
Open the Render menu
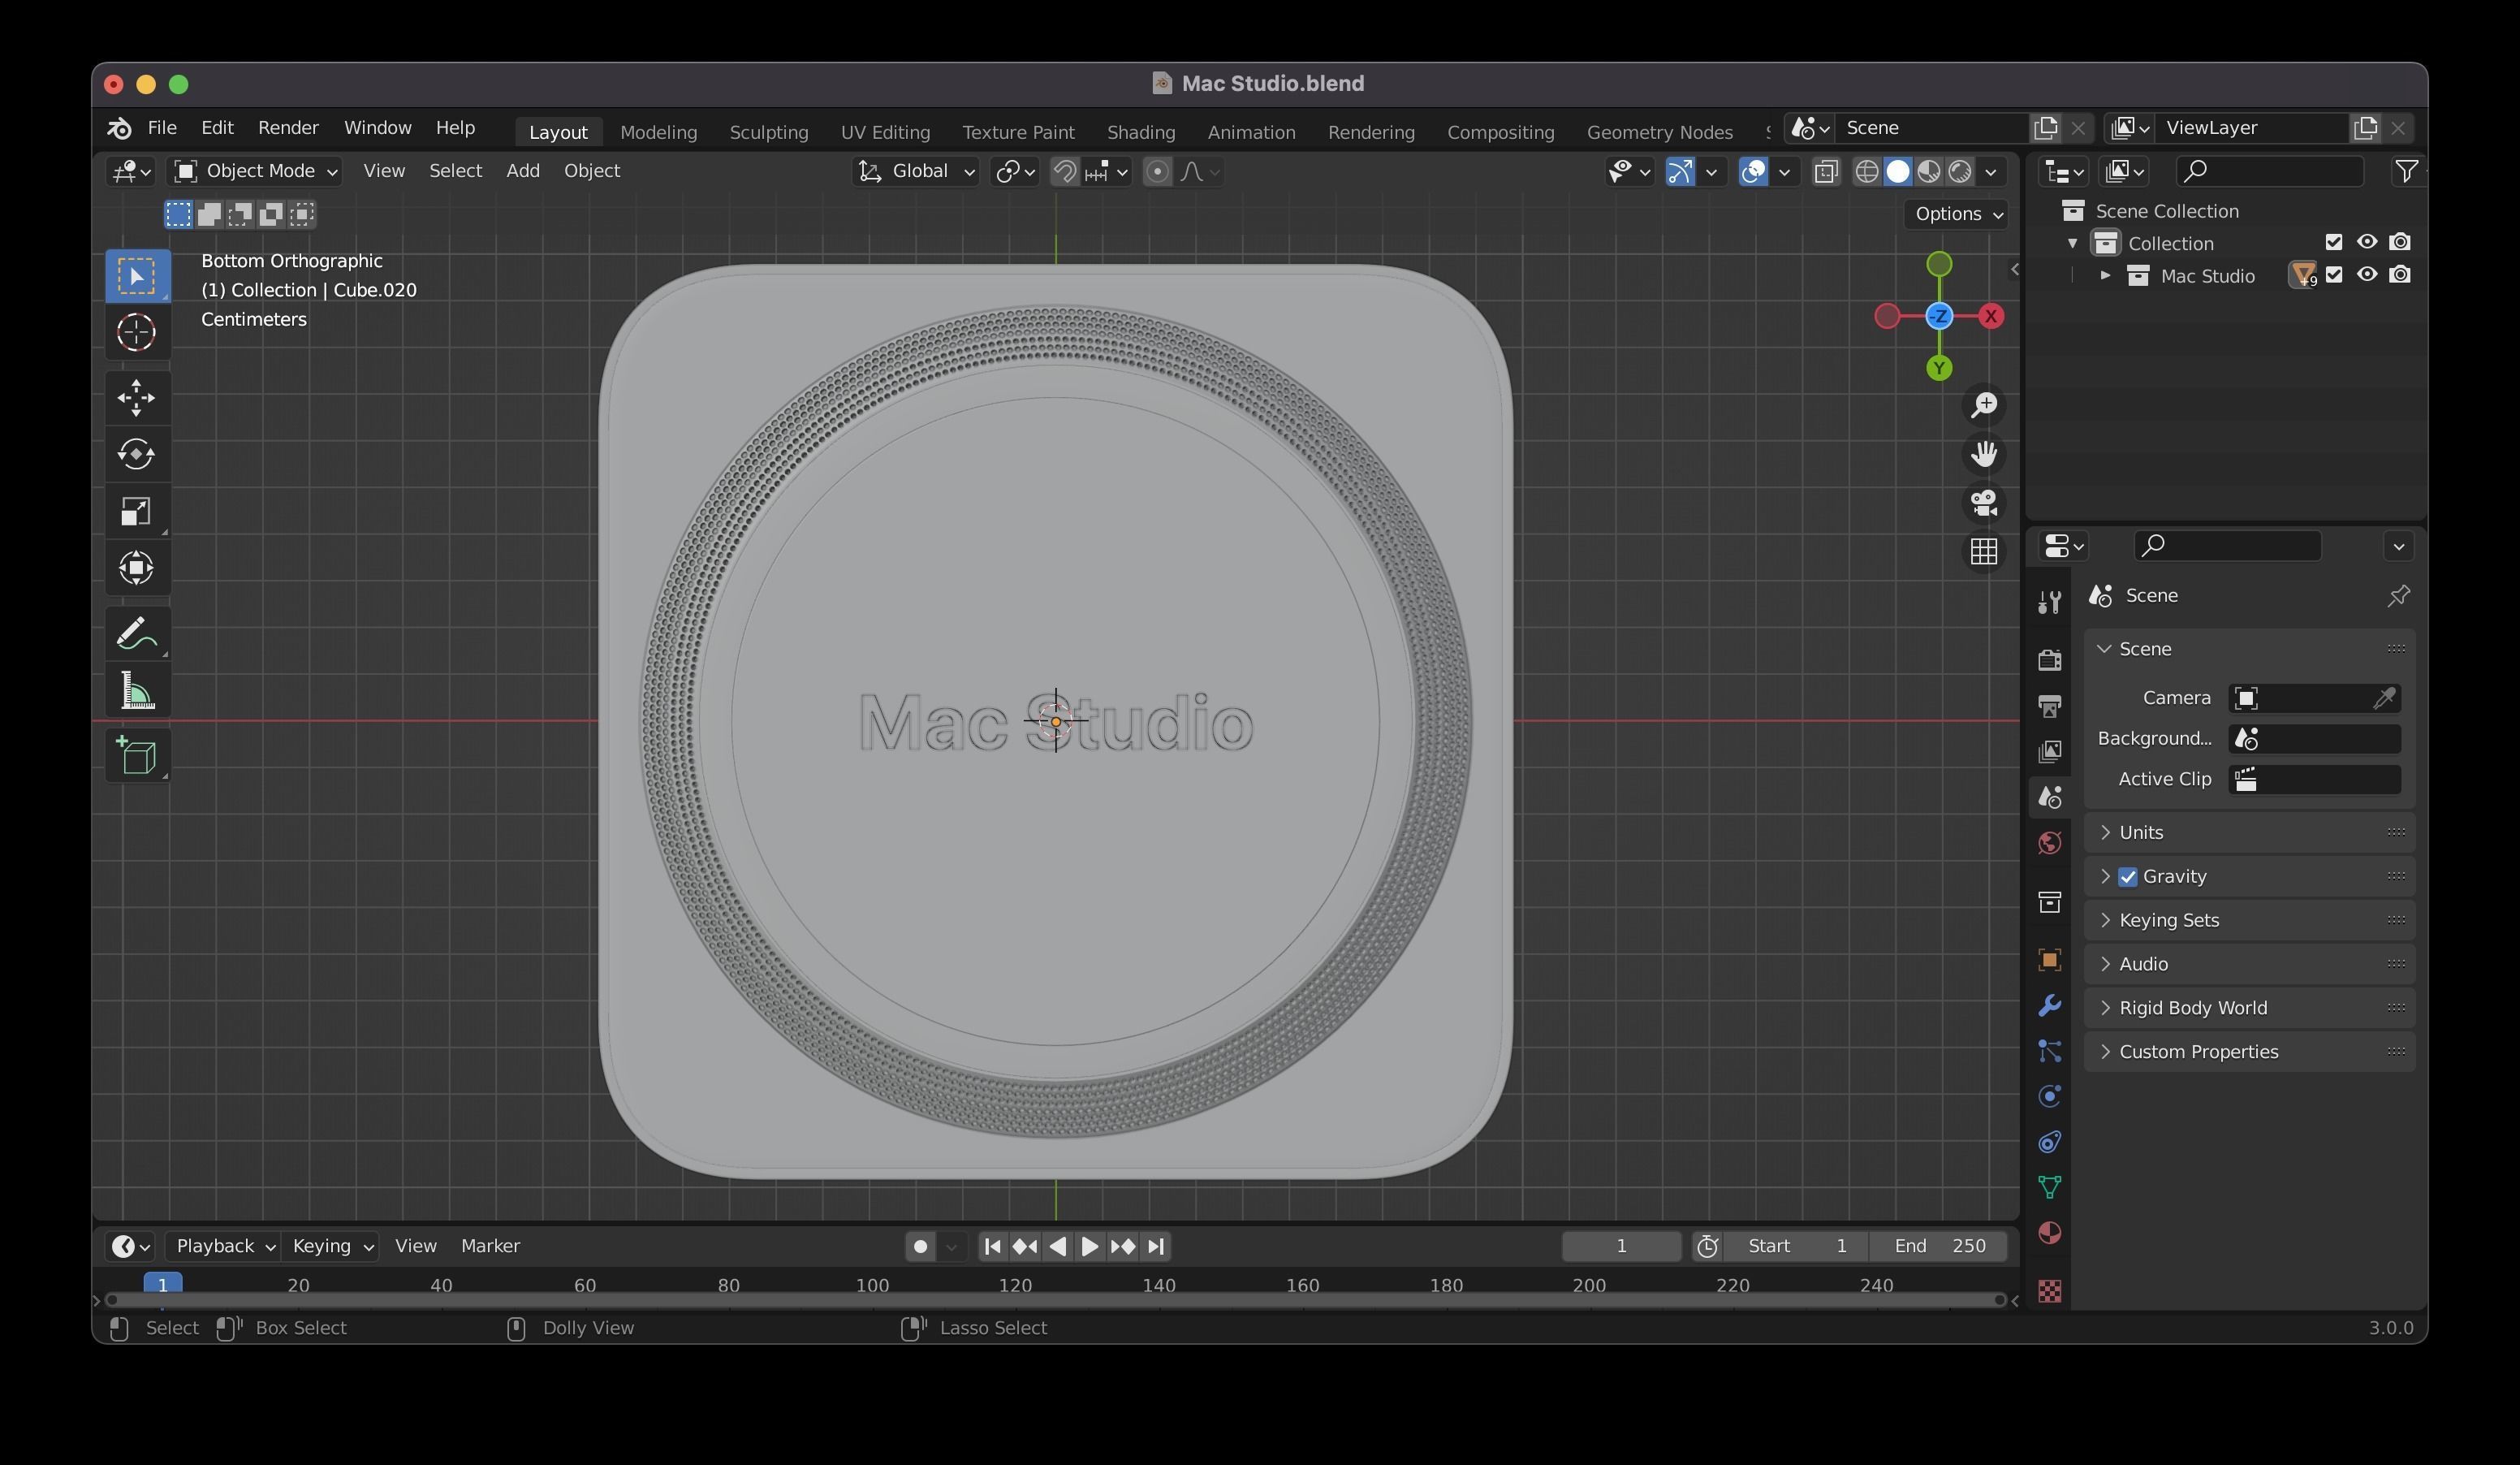click(x=288, y=128)
